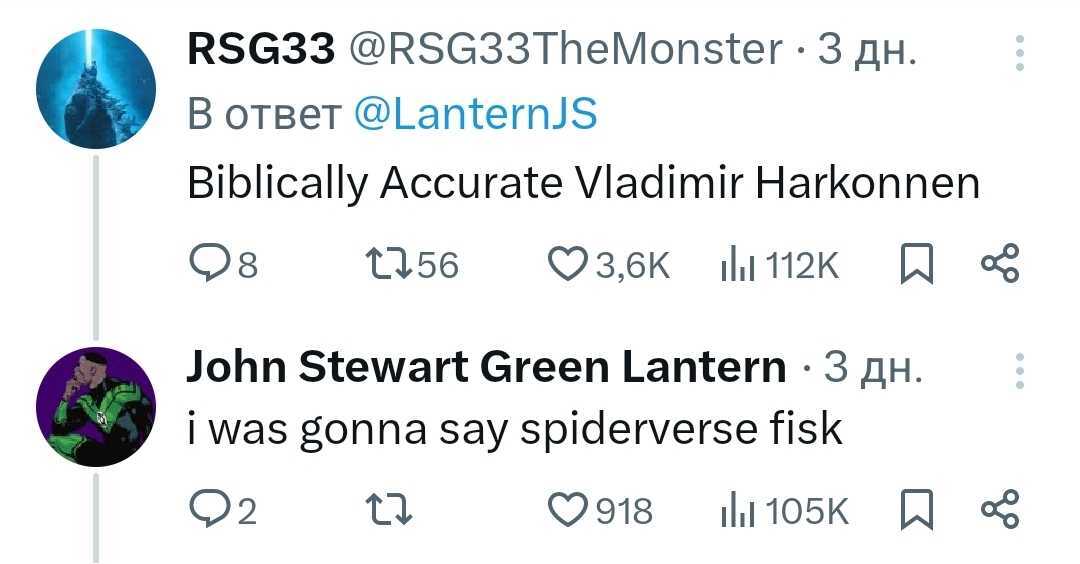Open RSG33's Godzilla profile picture
The width and height of the screenshot is (1080, 564).
coord(96,89)
